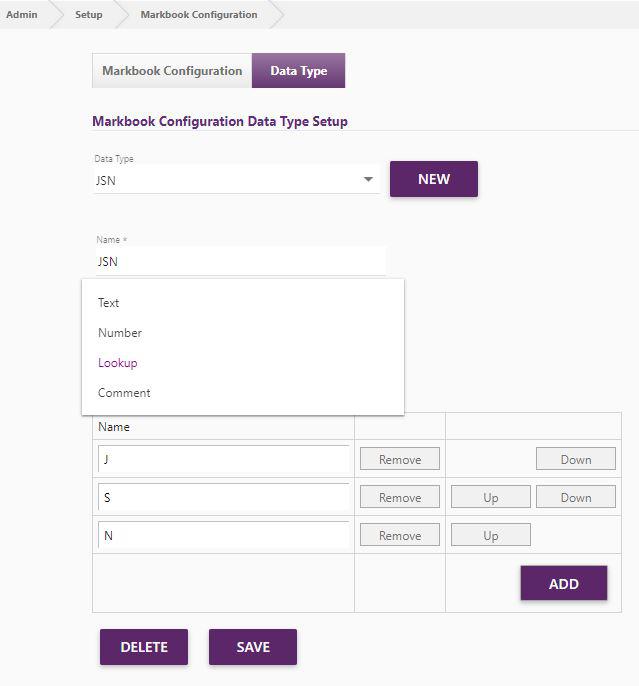Image resolution: width=639 pixels, height=686 pixels.
Task: Click ADD to add a lookup row
Action: click(564, 583)
